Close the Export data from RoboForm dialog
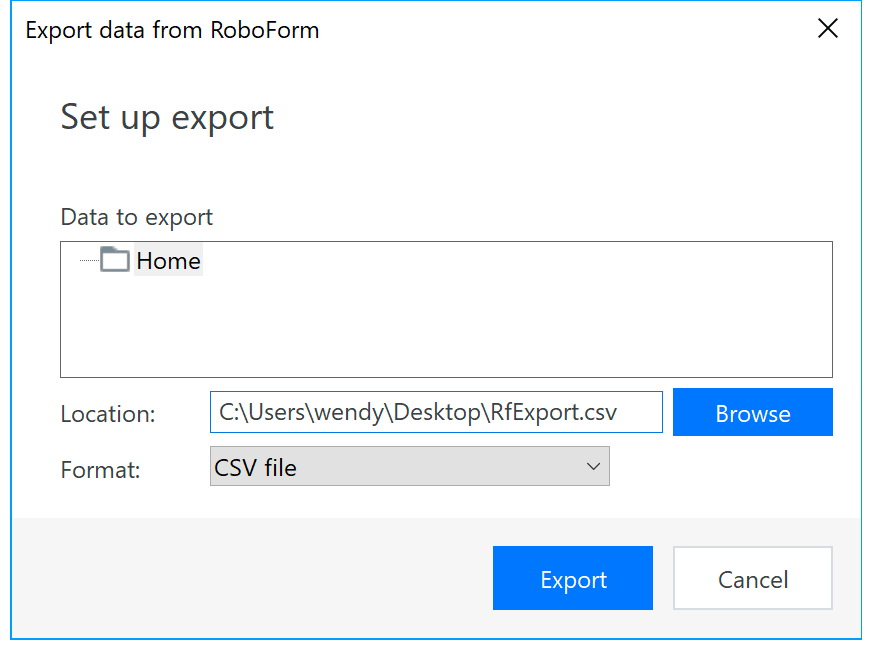 (x=827, y=29)
